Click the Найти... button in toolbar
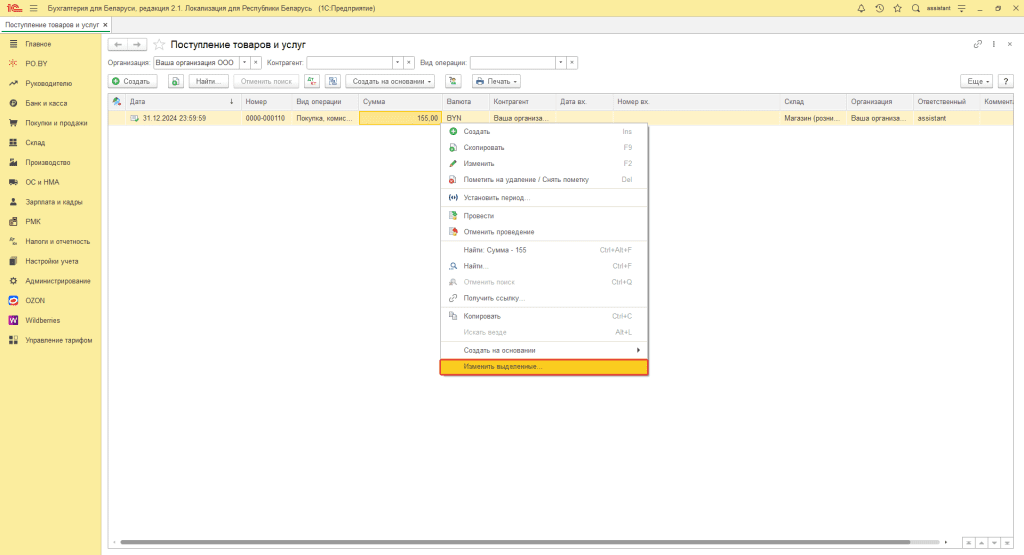 pos(207,81)
